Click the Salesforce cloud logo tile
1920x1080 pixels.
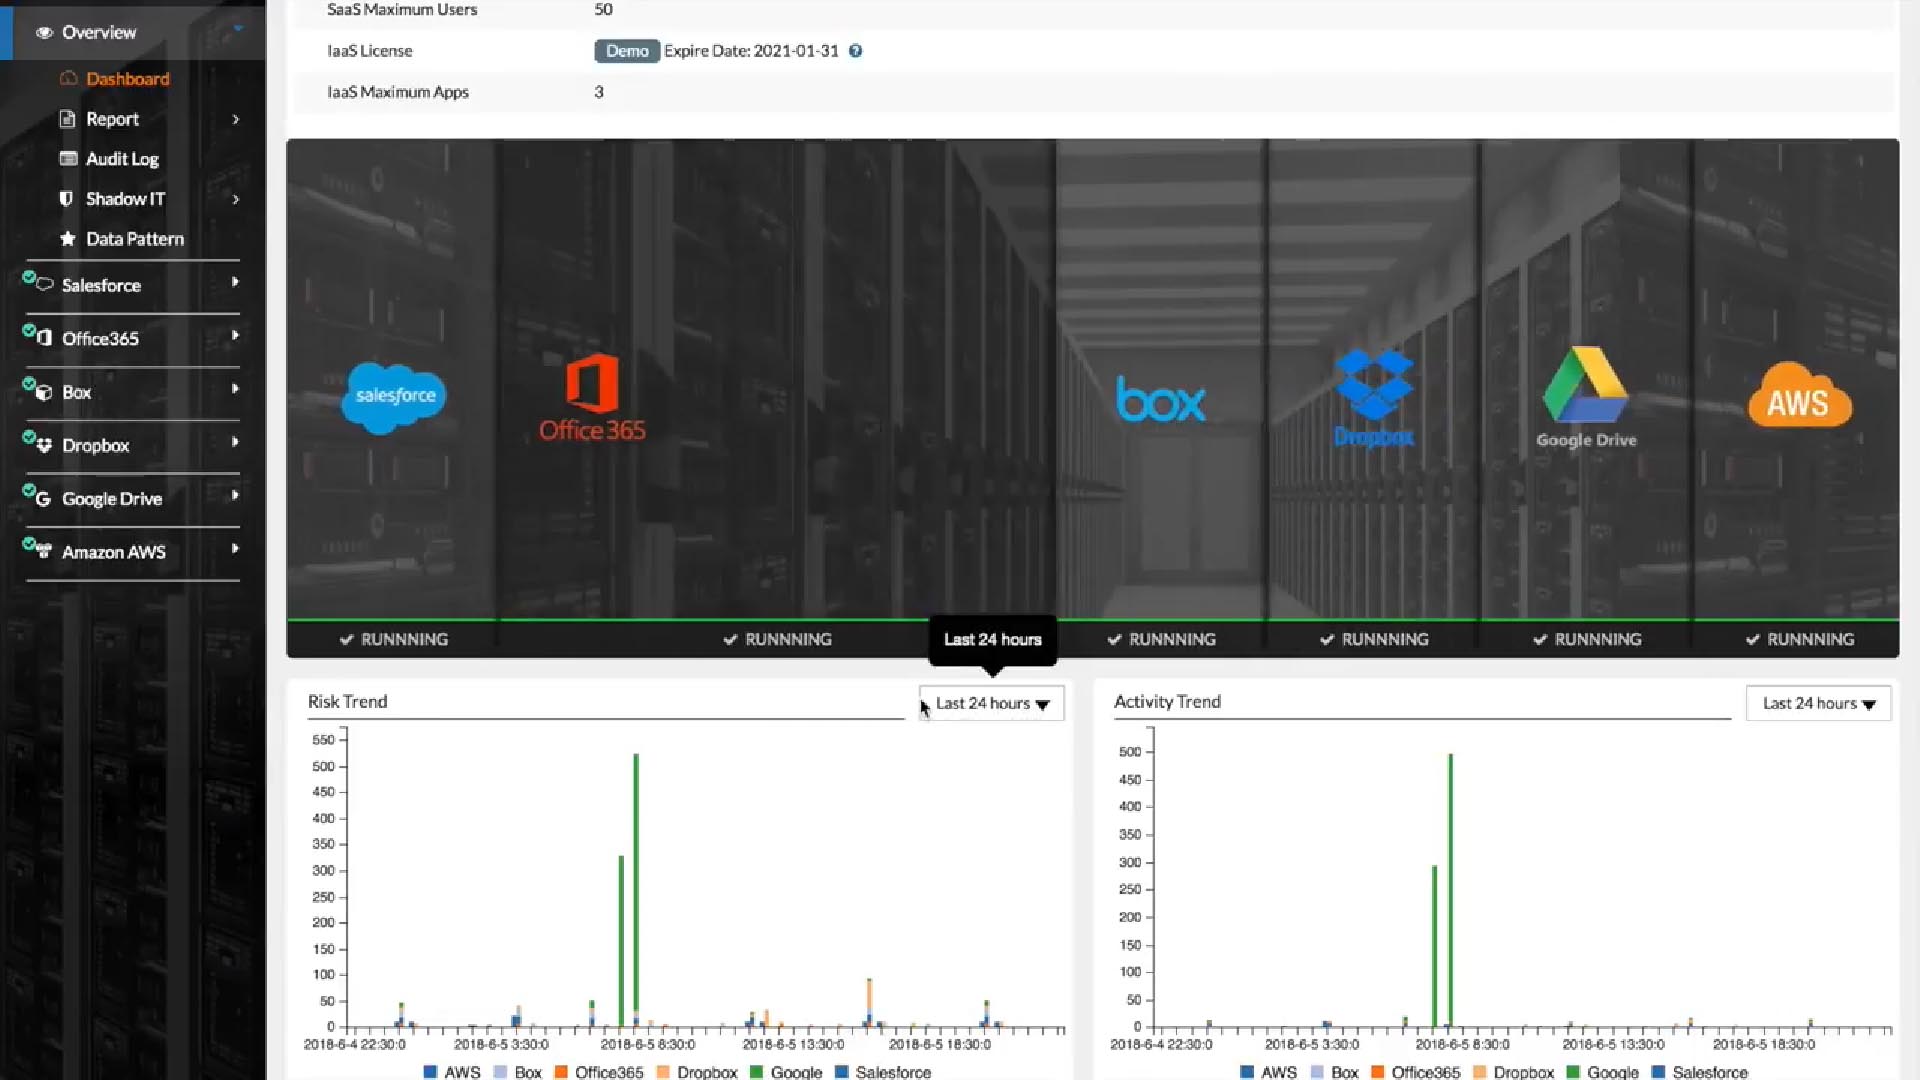click(394, 397)
